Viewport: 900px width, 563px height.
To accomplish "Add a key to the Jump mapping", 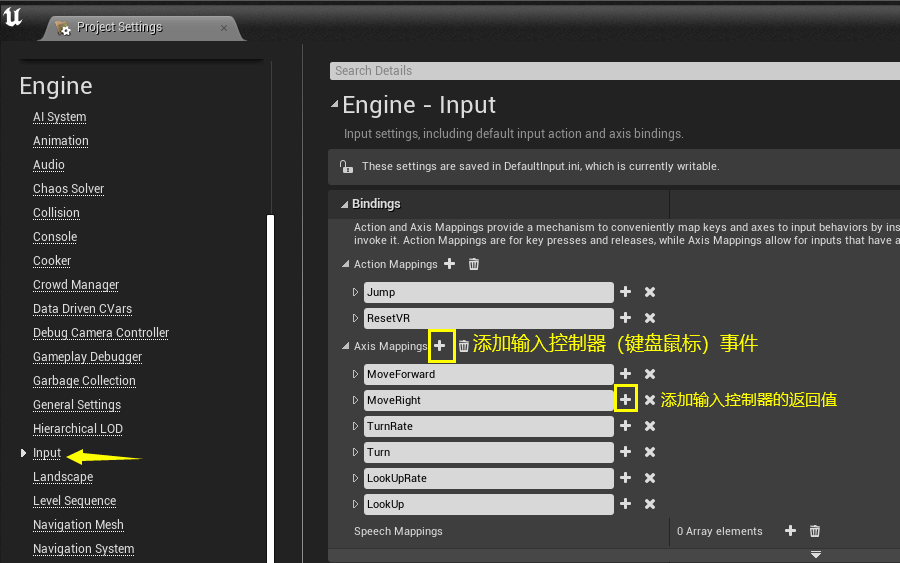I will (x=626, y=292).
